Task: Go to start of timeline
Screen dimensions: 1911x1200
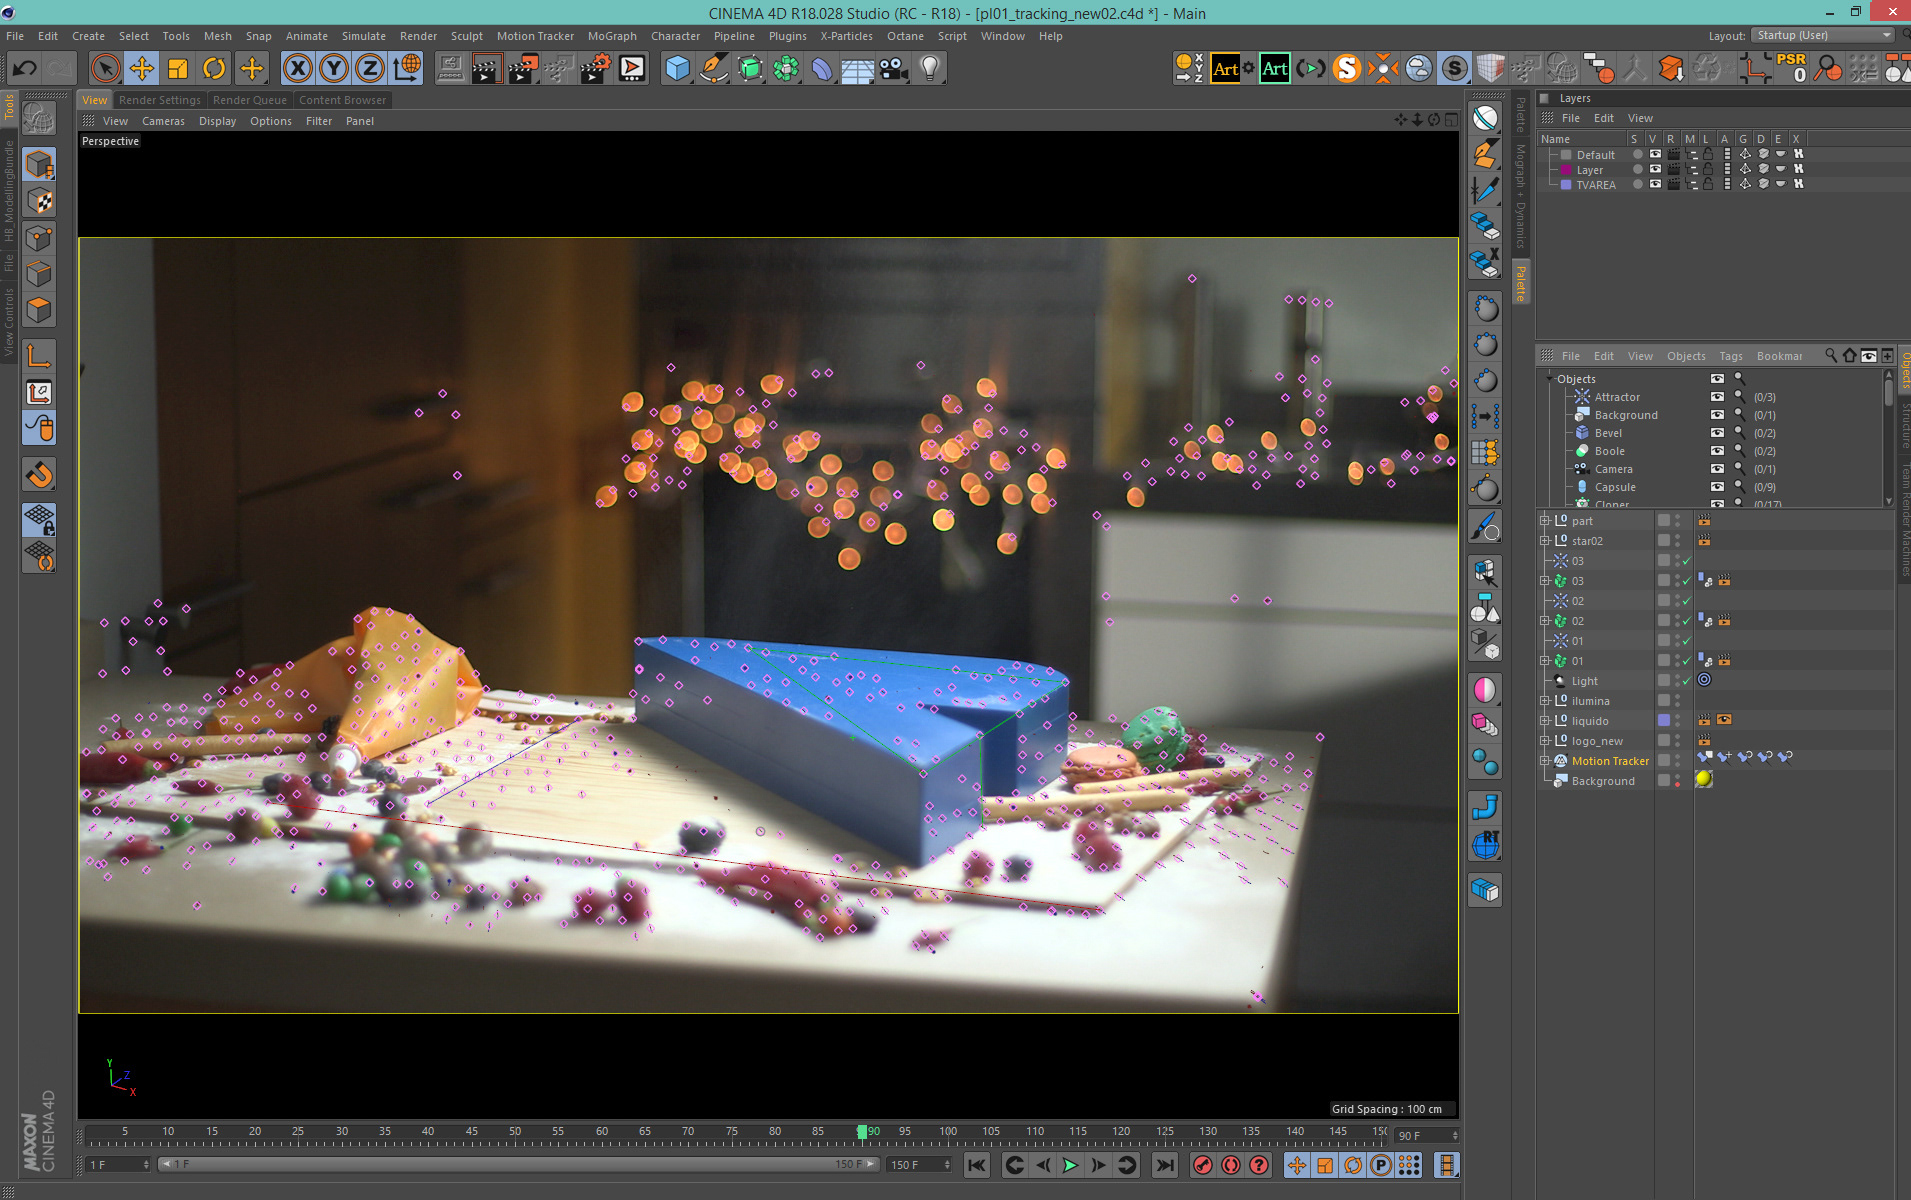Action: (977, 1165)
